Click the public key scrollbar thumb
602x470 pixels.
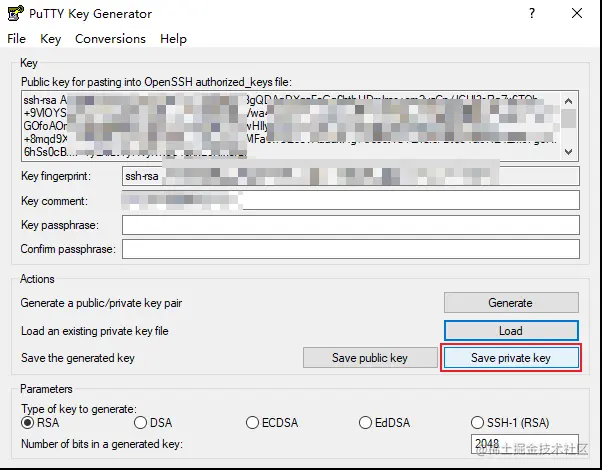point(569,119)
